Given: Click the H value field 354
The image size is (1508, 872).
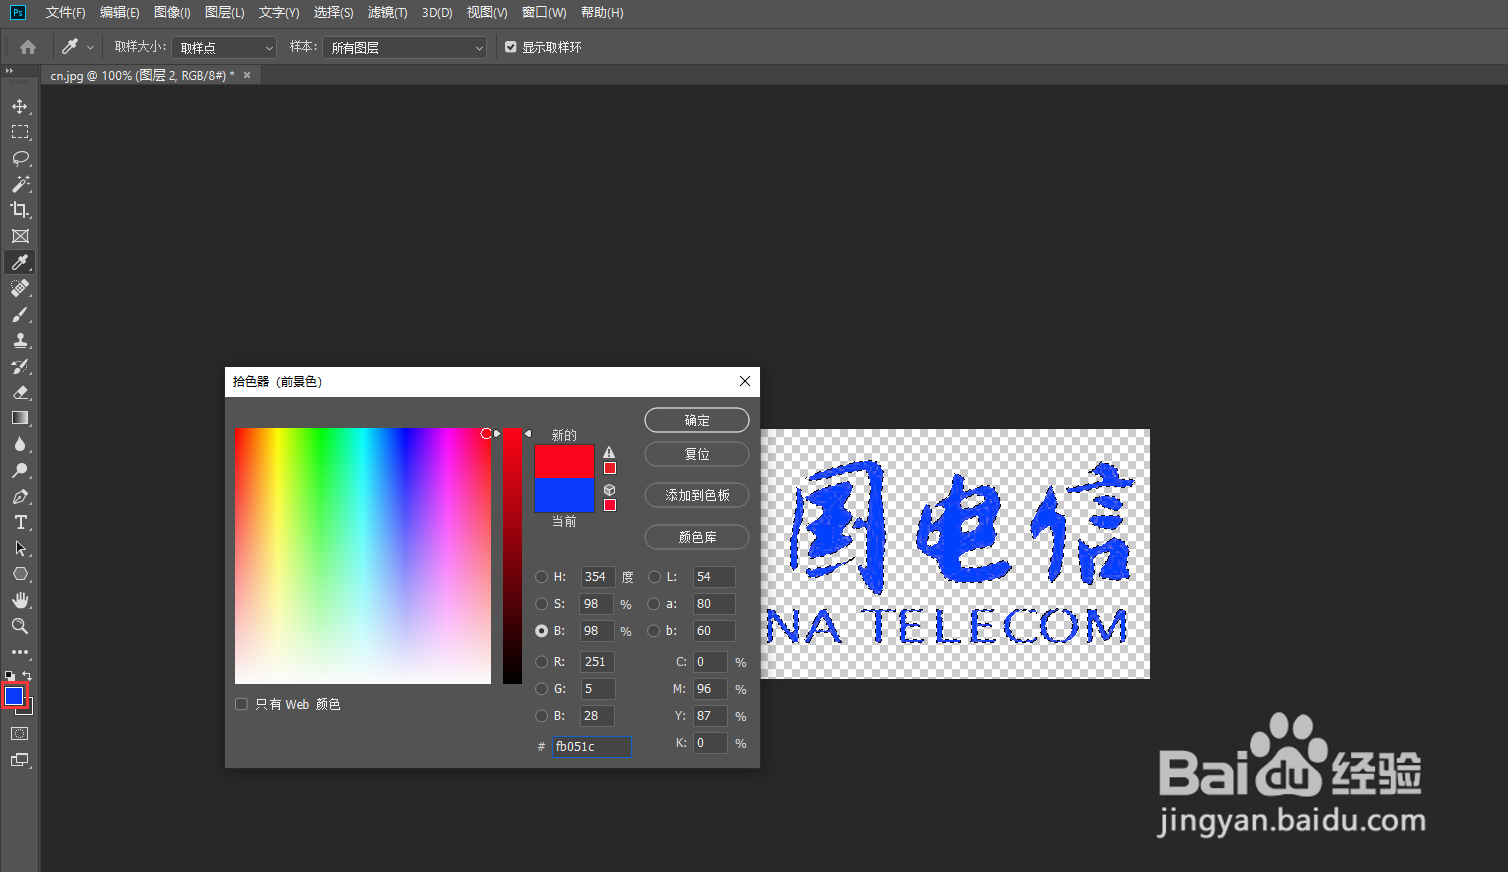Looking at the screenshot, I should (597, 577).
